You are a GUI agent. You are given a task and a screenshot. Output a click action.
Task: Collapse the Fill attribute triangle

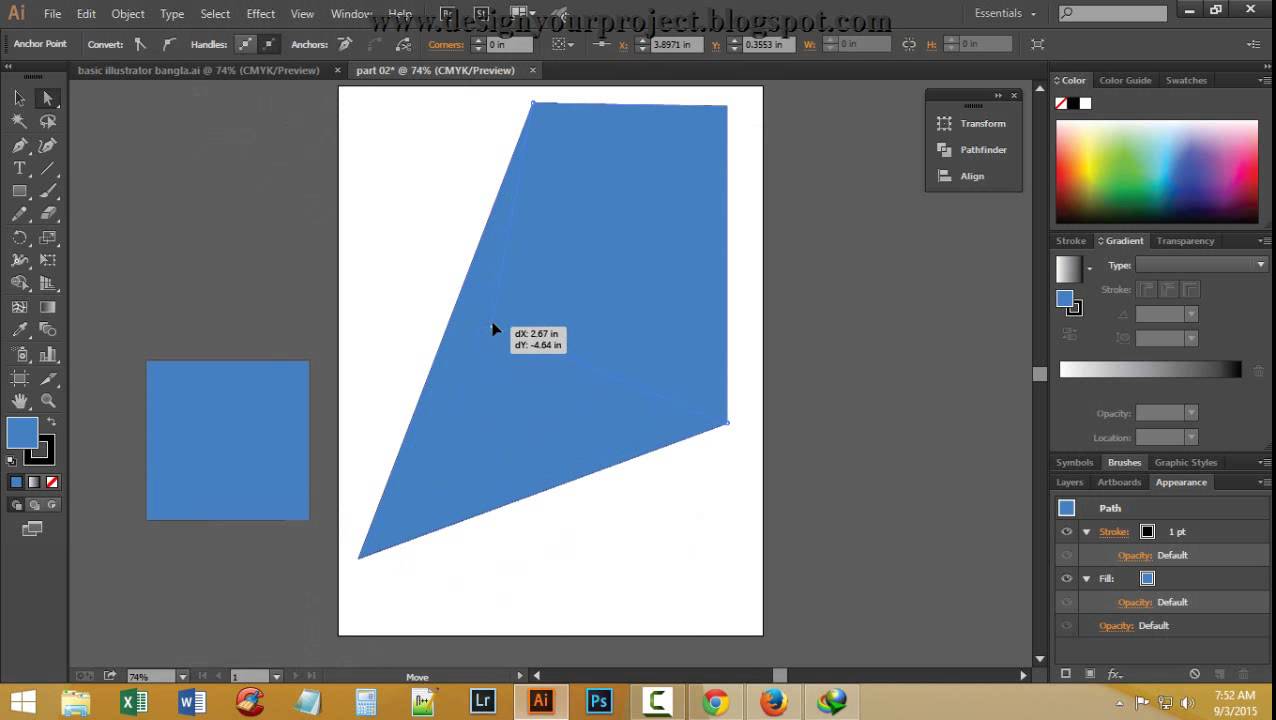coord(1086,578)
